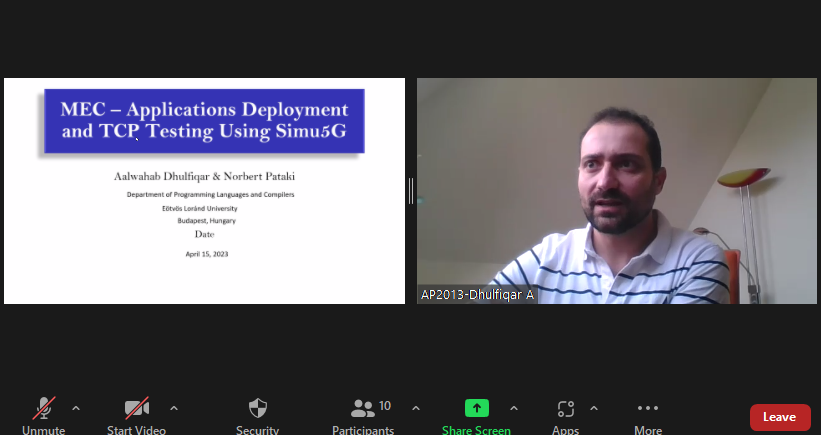This screenshot has height=435, width=821.
Task: Click the 'AP2013-Dhulfiqar A' name label
Action: [477, 295]
